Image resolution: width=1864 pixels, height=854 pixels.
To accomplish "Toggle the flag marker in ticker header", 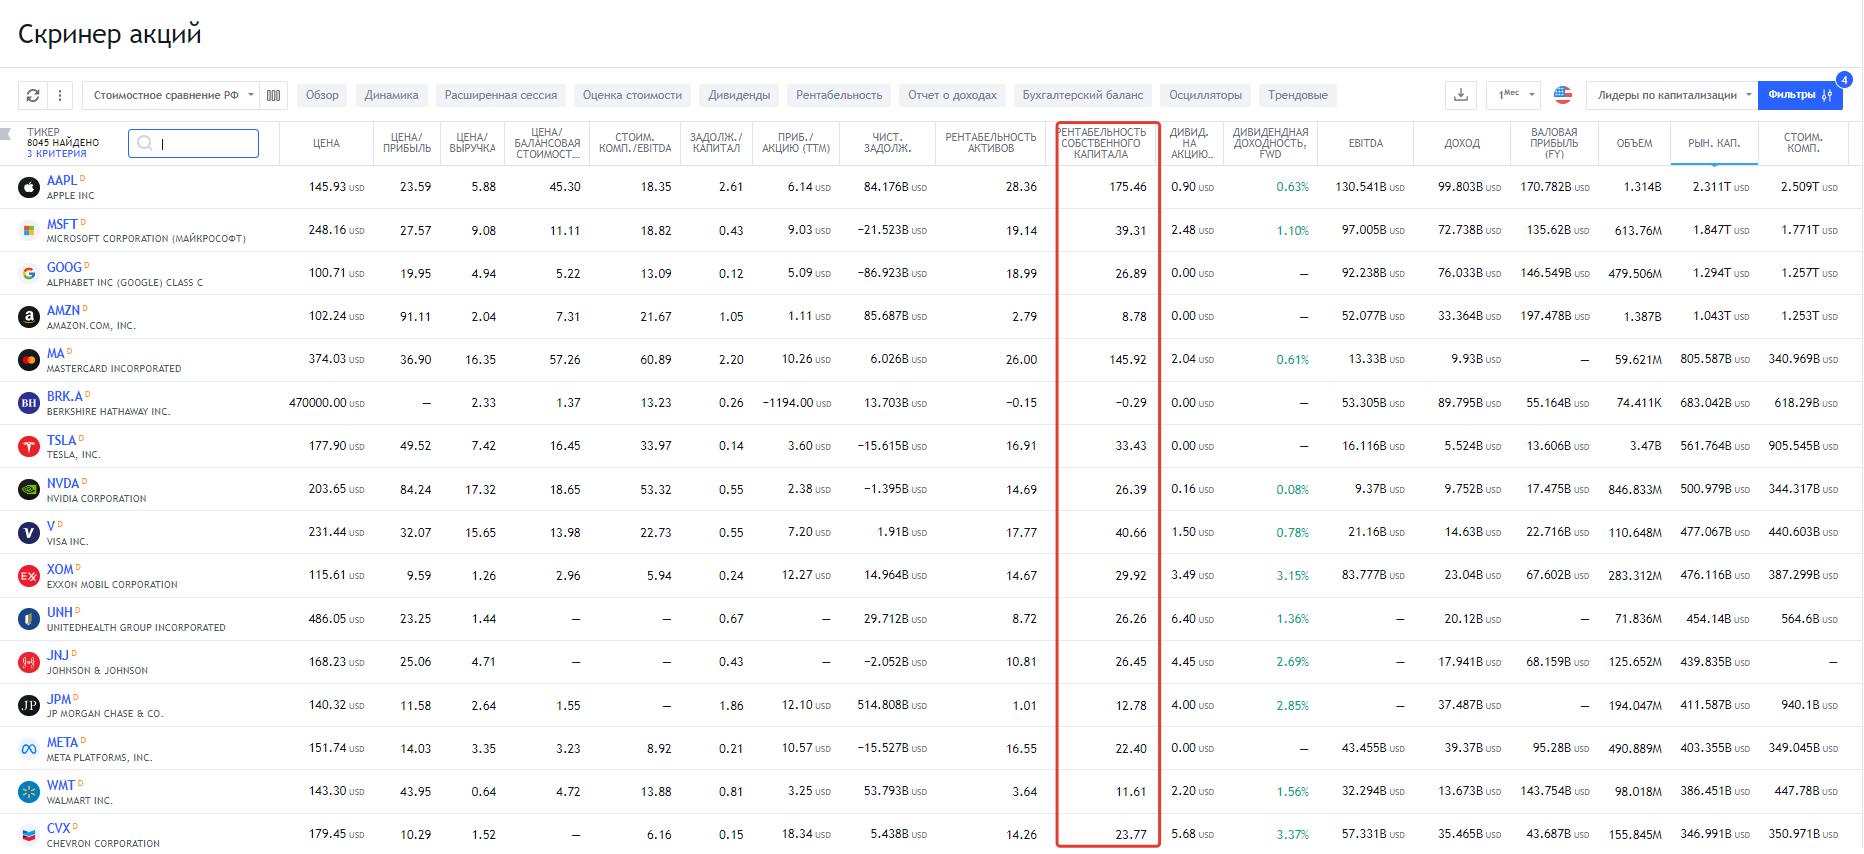I will 7,132.
